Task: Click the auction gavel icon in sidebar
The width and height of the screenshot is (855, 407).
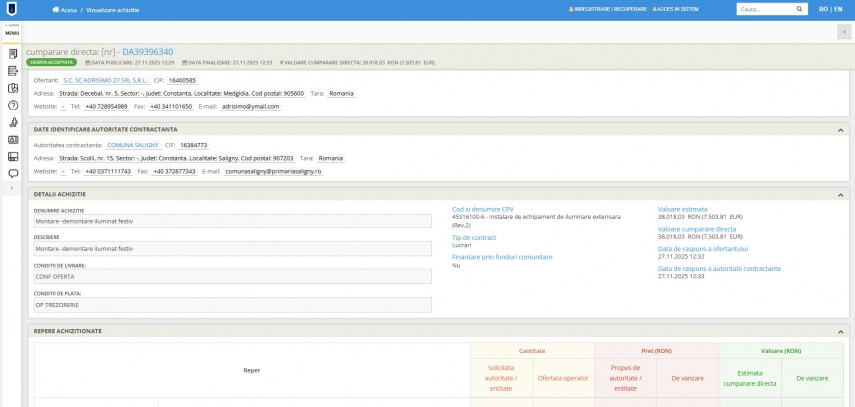Action: pyautogui.click(x=13, y=122)
